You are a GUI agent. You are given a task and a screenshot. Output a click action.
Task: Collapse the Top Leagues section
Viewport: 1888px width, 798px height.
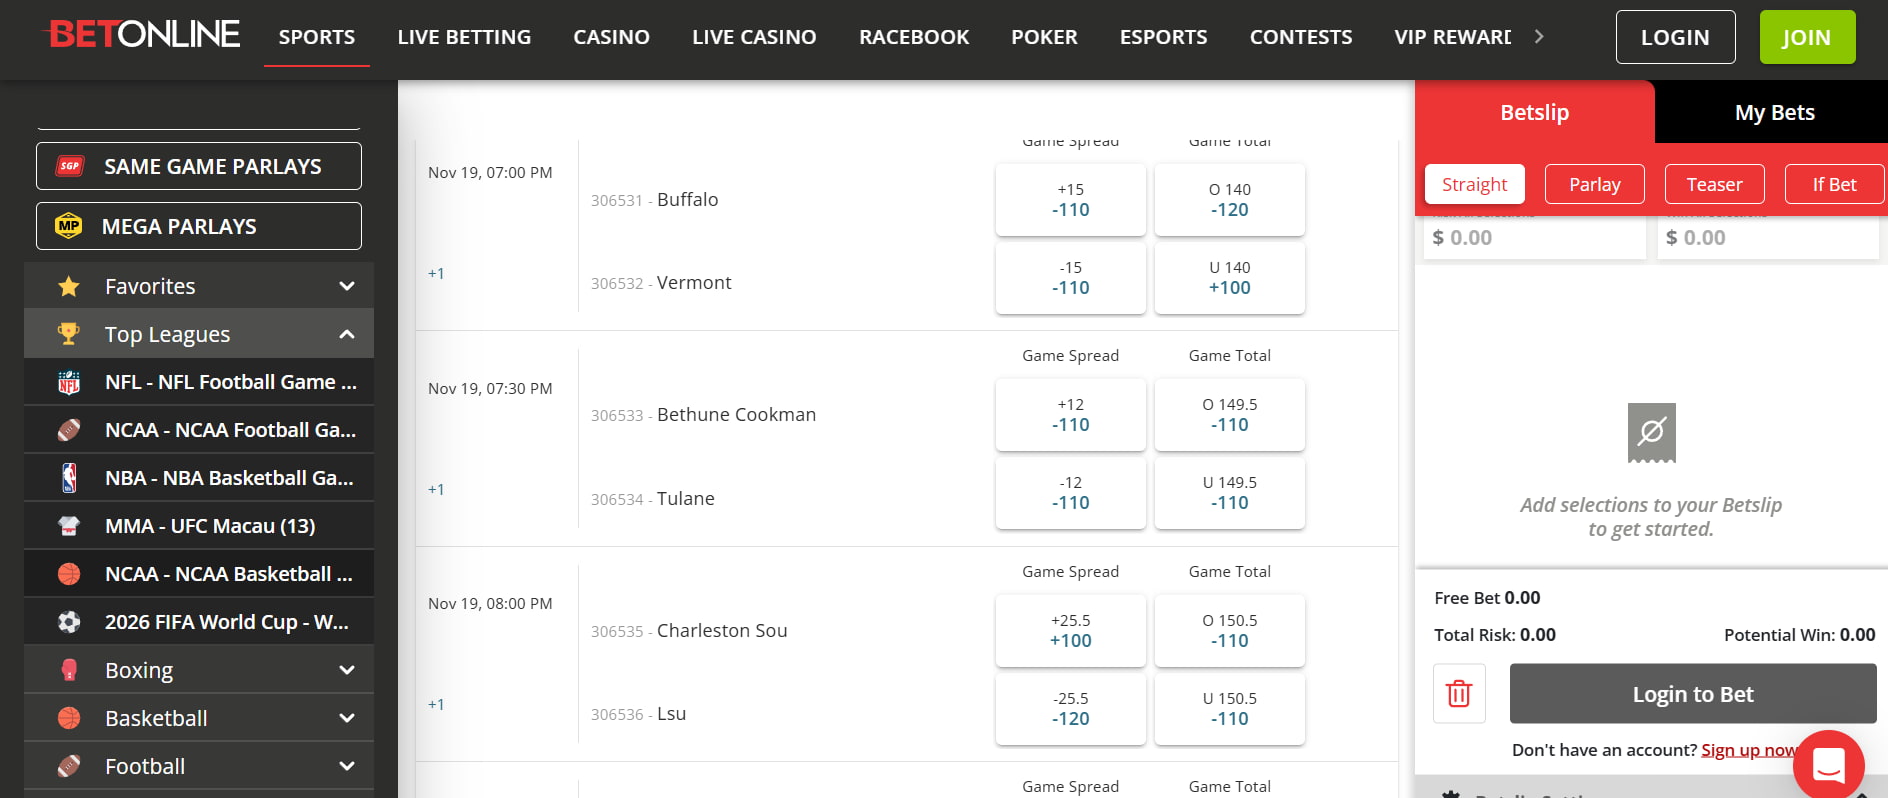[x=347, y=333]
